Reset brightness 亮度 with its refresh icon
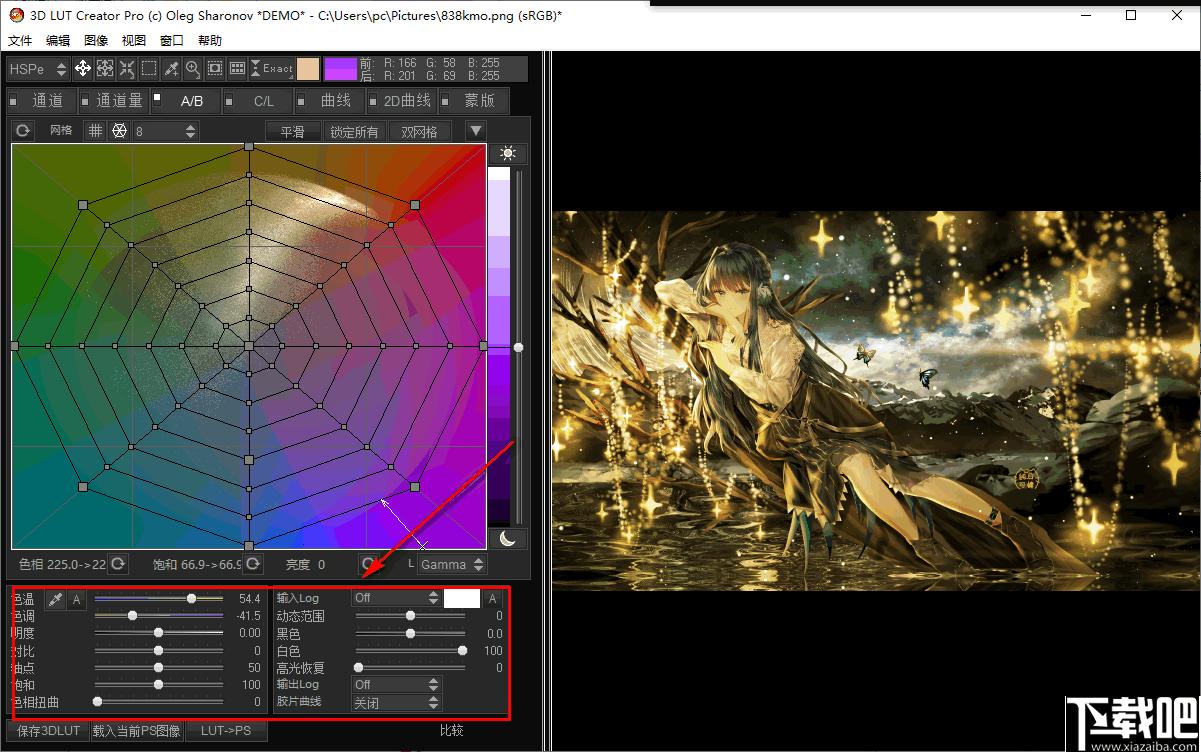 (x=369, y=564)
